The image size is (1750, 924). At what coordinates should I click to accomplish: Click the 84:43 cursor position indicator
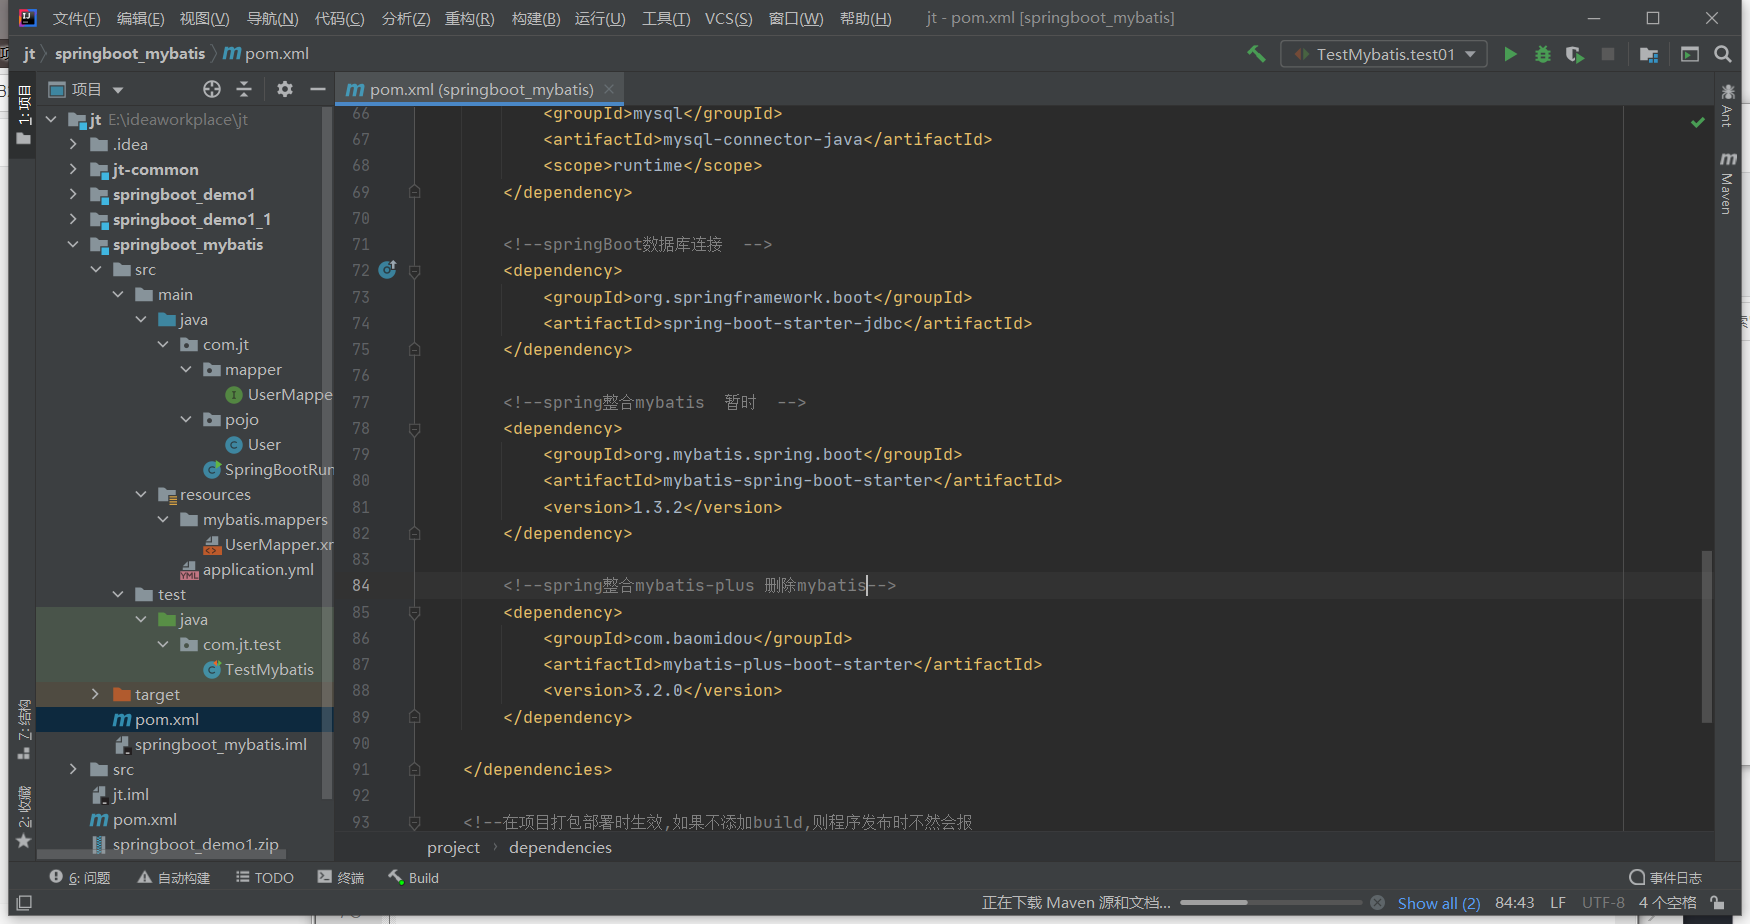[1514, 902]
